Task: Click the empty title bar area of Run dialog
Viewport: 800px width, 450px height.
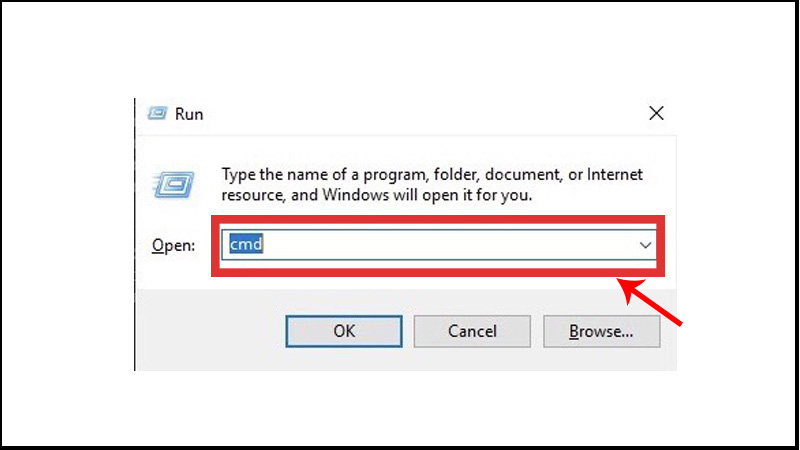Action: point(423,114)
